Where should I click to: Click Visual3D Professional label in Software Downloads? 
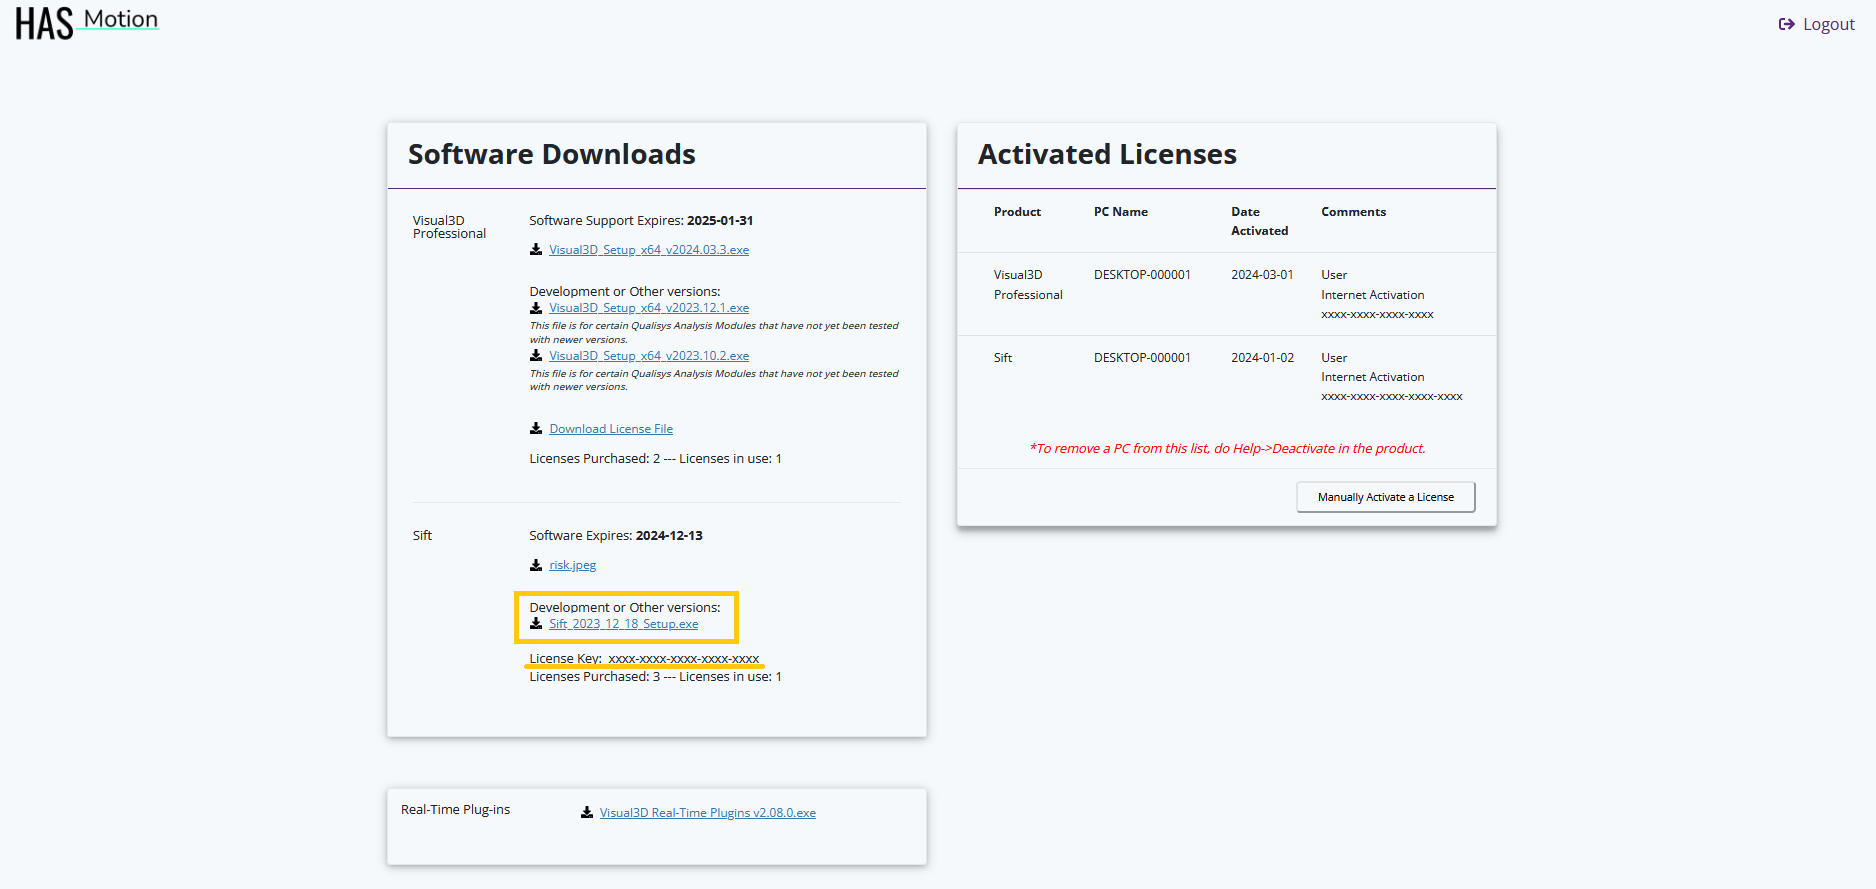tap(449, 227)
